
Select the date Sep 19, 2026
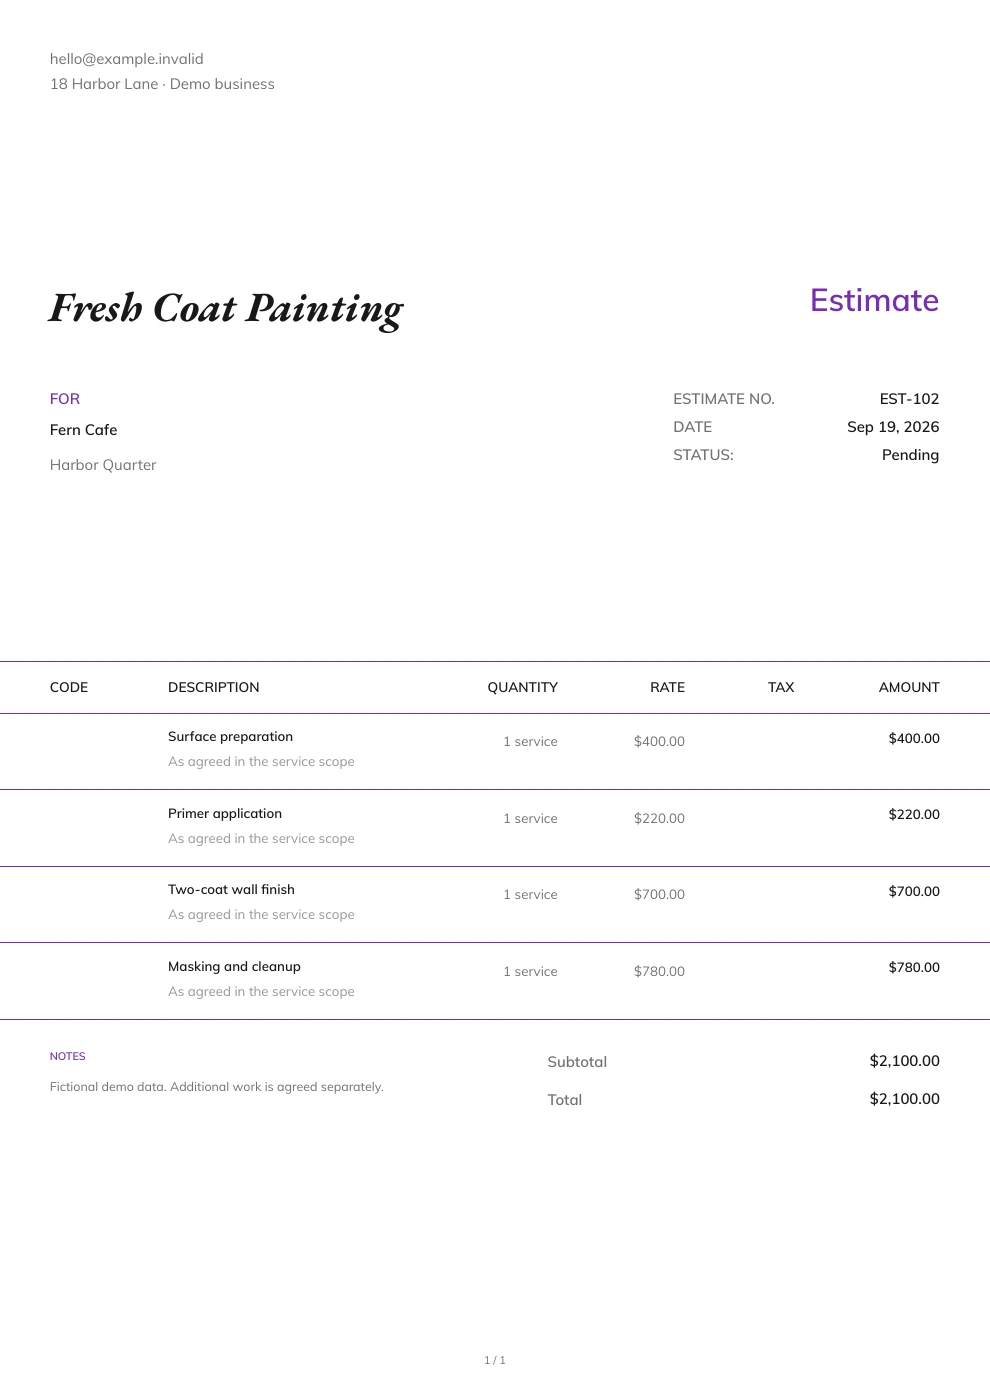click(893, 427)
